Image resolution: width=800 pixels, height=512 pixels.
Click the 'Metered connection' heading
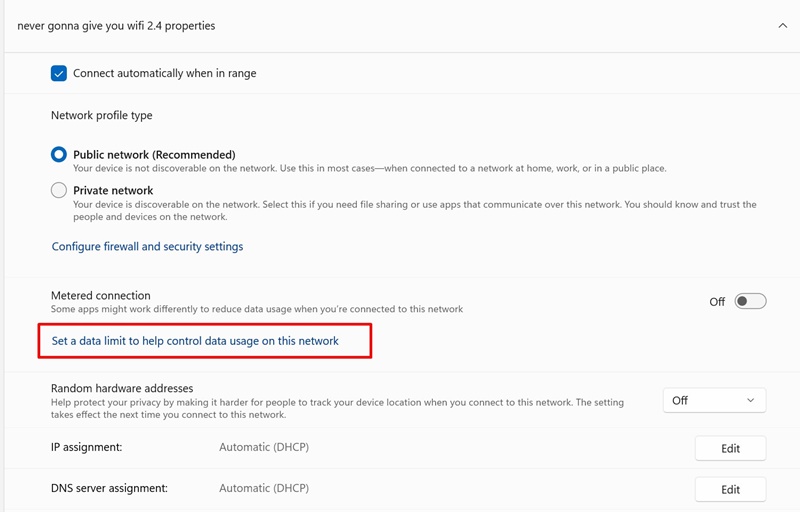click(x=101, y=296)
